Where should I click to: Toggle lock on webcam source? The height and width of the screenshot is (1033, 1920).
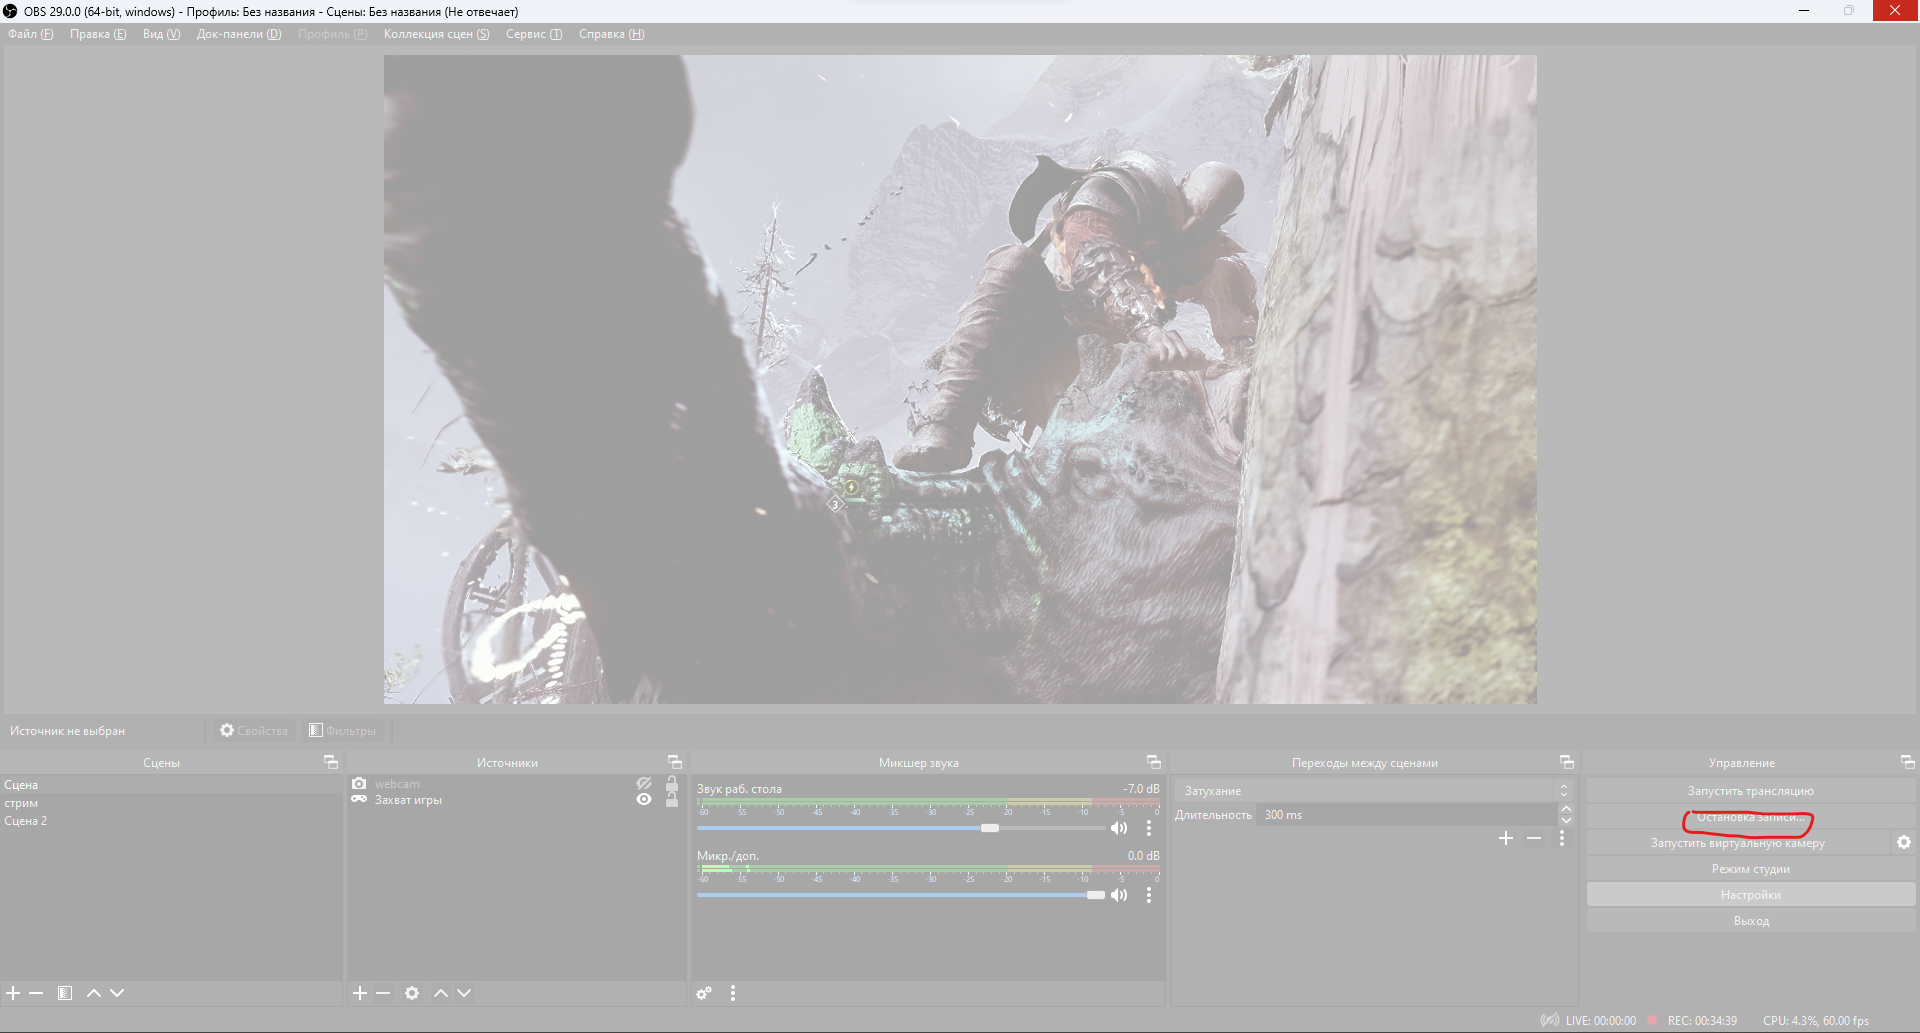672,784
